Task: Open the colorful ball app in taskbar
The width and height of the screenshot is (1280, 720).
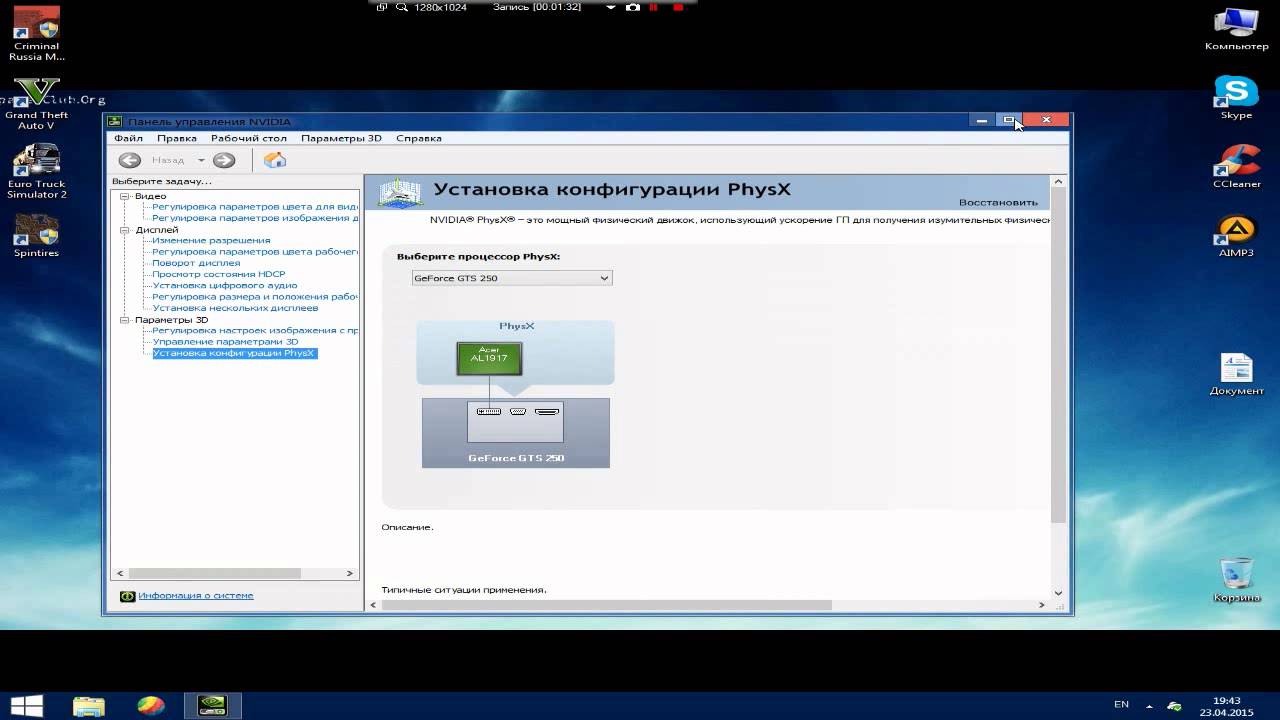Action: coord(151,706)
